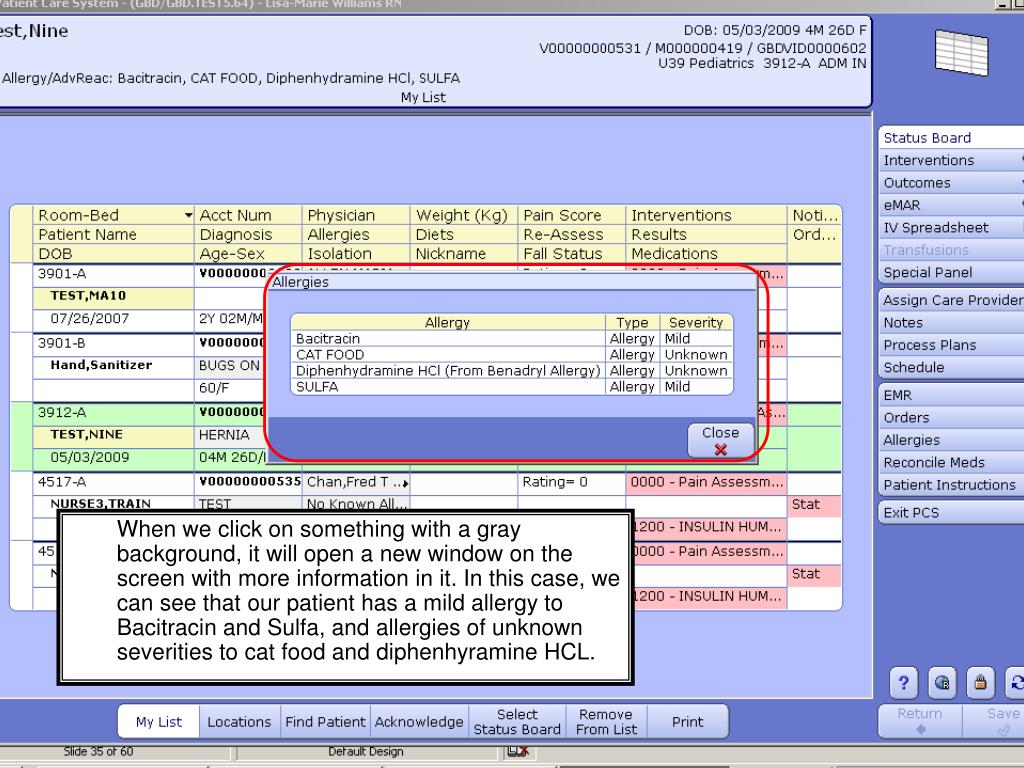
Task: Click the Severity column header
Action: click(x=696, y=323)
